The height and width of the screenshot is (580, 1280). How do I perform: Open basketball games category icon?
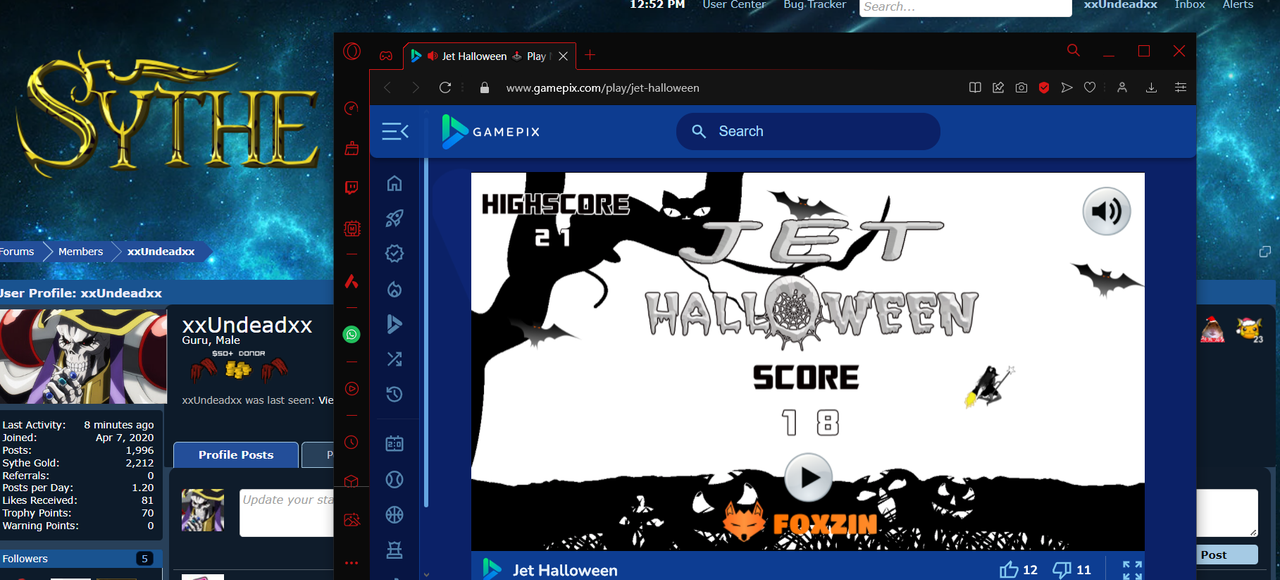(x=395, y=515)
